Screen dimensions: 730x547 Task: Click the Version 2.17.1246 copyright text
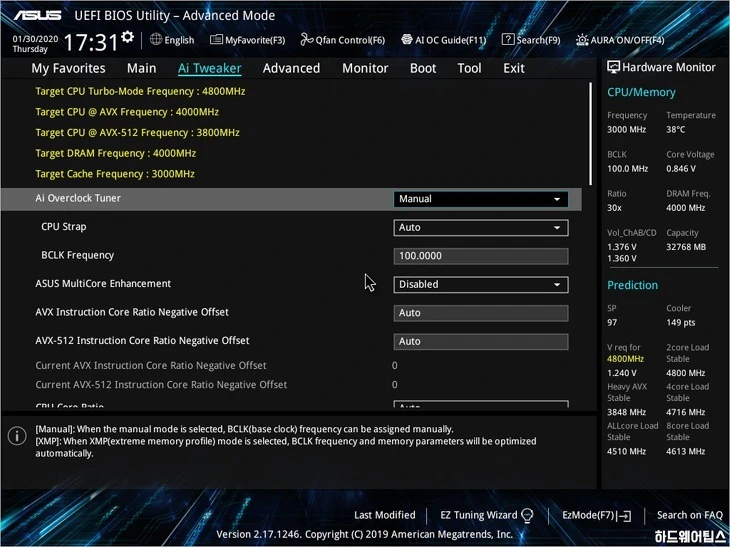pos(365,534)
